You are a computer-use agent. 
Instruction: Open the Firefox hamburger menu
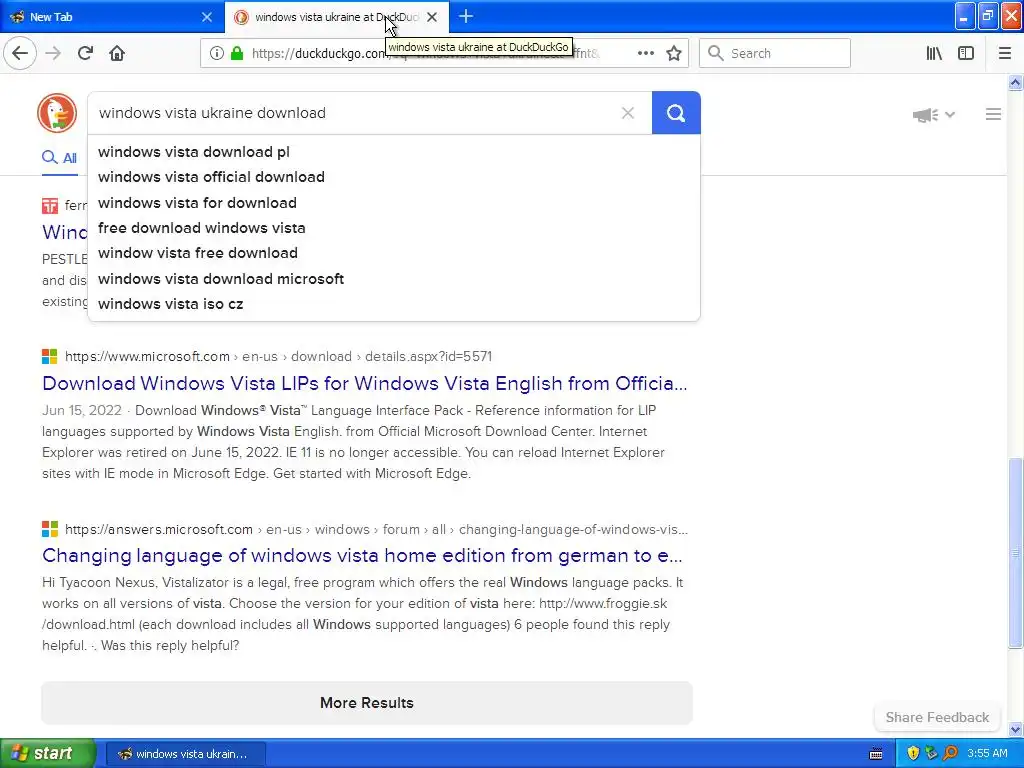coord(1004,54)
